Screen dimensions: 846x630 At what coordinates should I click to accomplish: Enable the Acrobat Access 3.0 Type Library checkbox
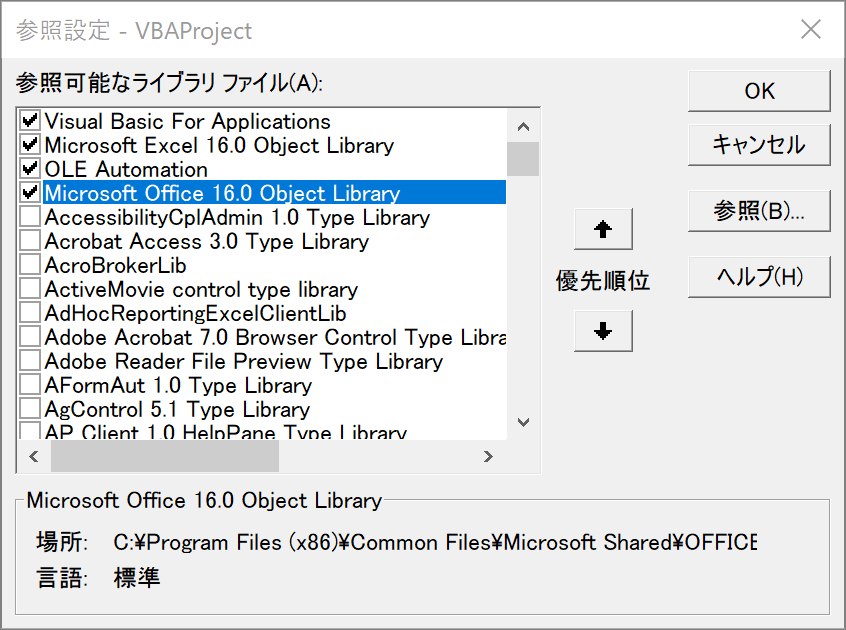click(30, 241)
